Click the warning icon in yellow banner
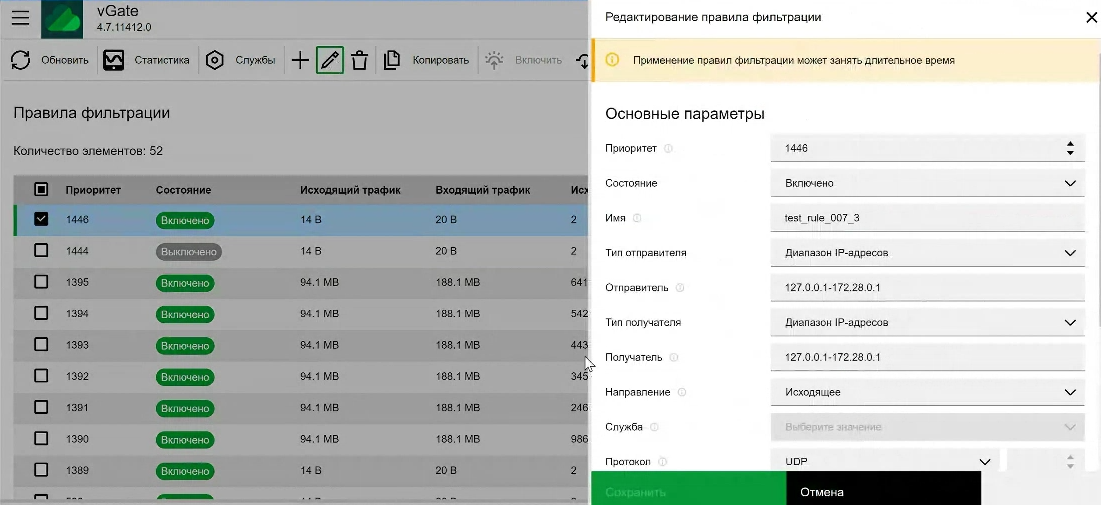The height and width of the screenshot is (505, 1101). [x=612, y=60]
